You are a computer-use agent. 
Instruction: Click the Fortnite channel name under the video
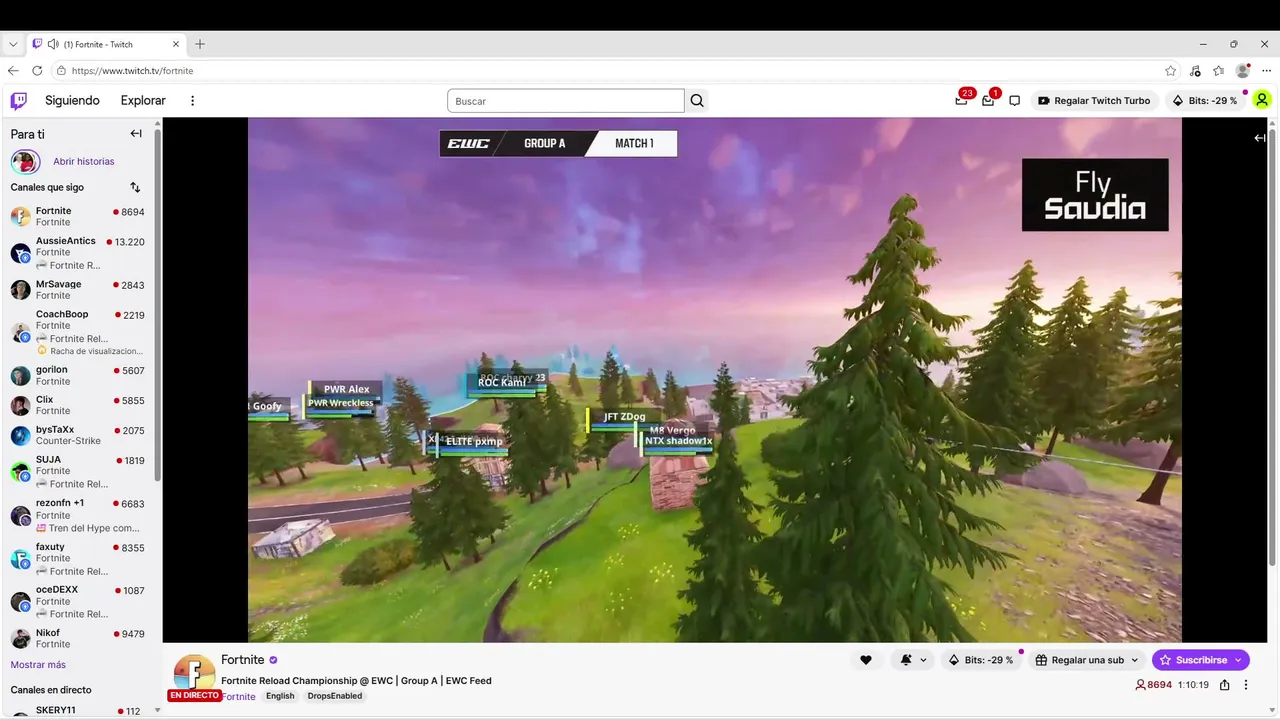242,660
